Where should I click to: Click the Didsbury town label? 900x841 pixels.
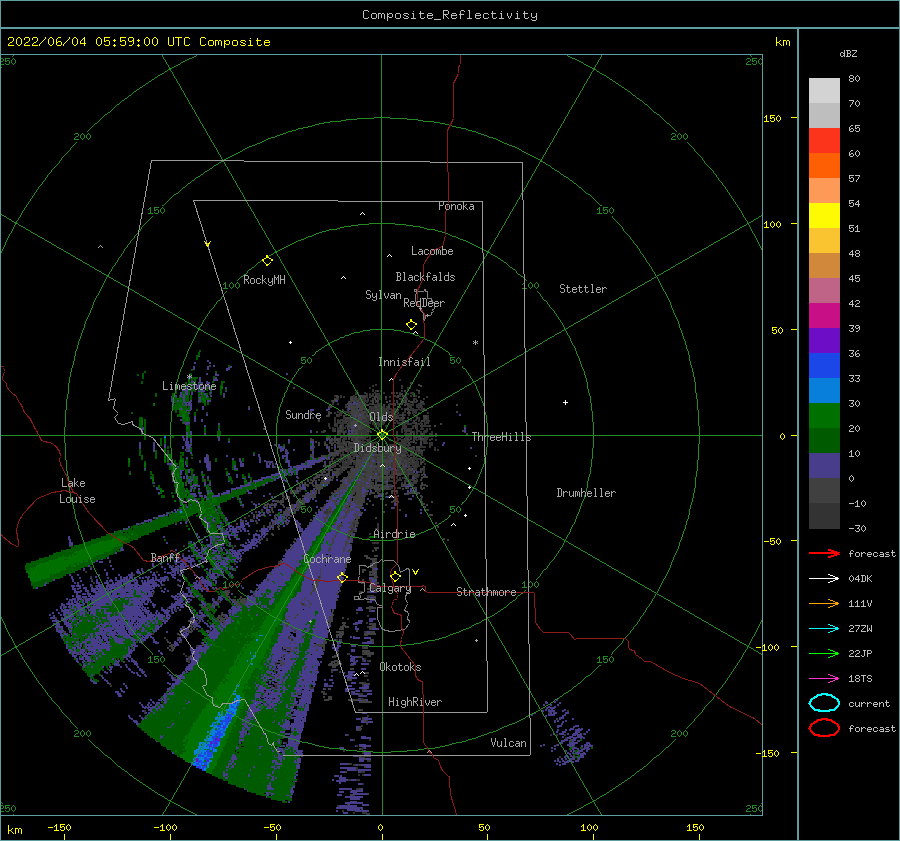[x=377, y=448]
